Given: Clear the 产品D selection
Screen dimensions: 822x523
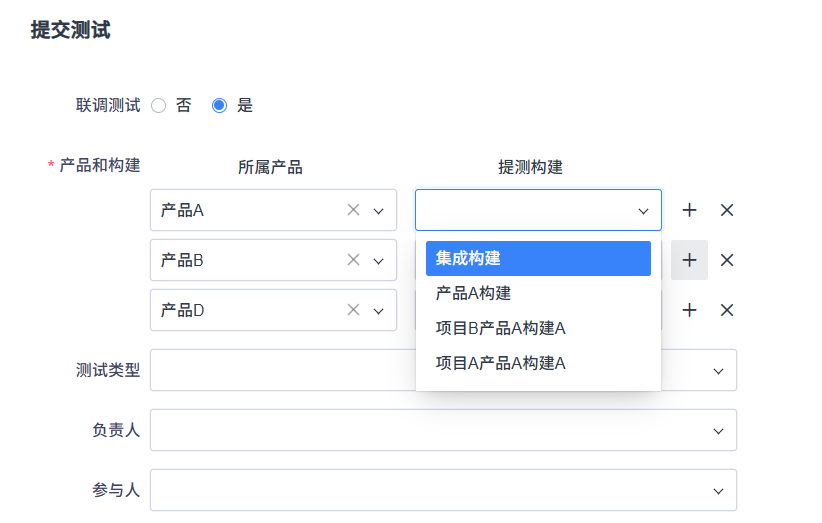Looking at the screenshot, I should 353,310.
